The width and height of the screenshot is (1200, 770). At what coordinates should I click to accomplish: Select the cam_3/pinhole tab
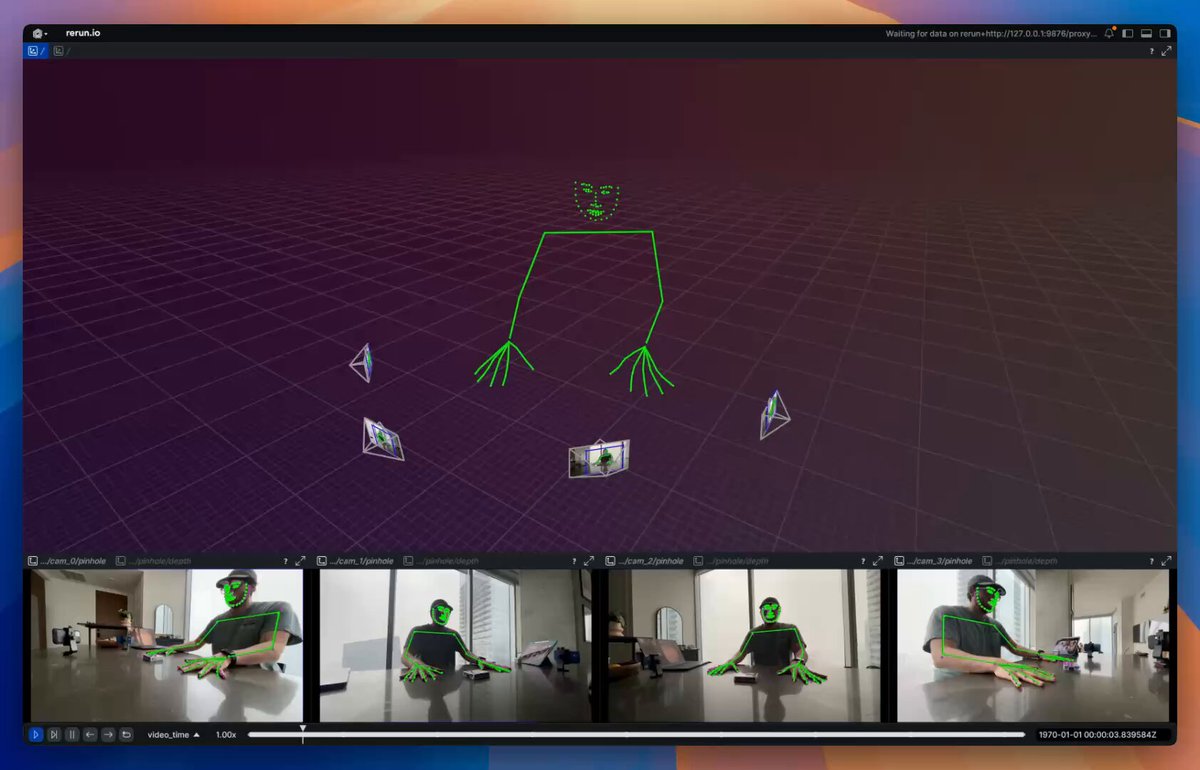934,561
